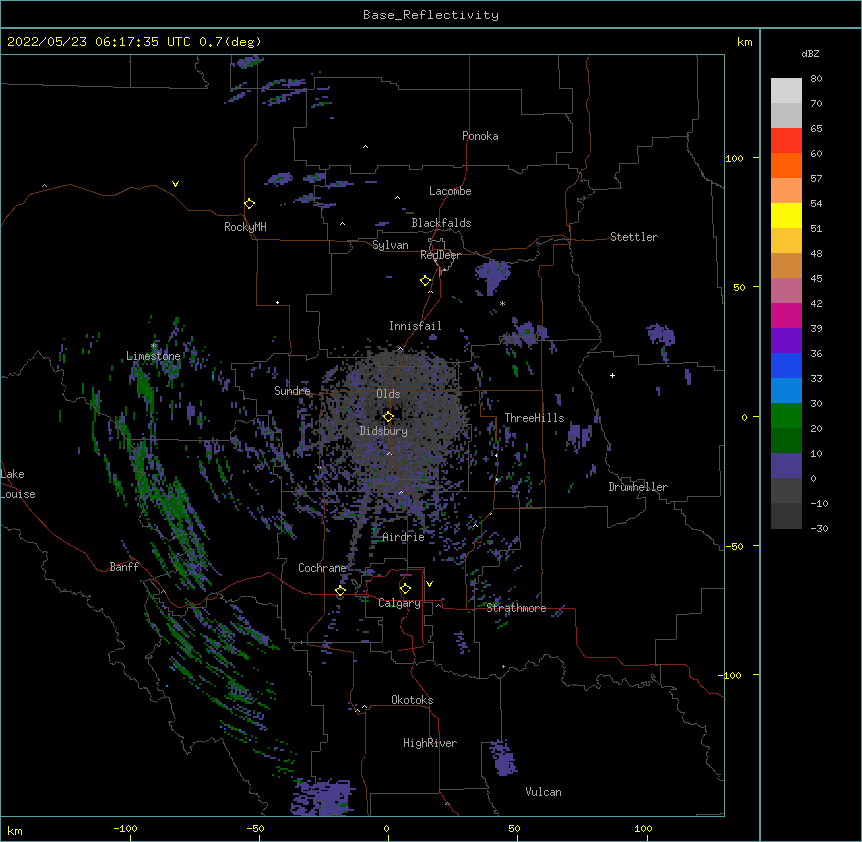Click the green 30 dBZ legend swatch
This screenshot has height=842, width=862.
point(786,416)
